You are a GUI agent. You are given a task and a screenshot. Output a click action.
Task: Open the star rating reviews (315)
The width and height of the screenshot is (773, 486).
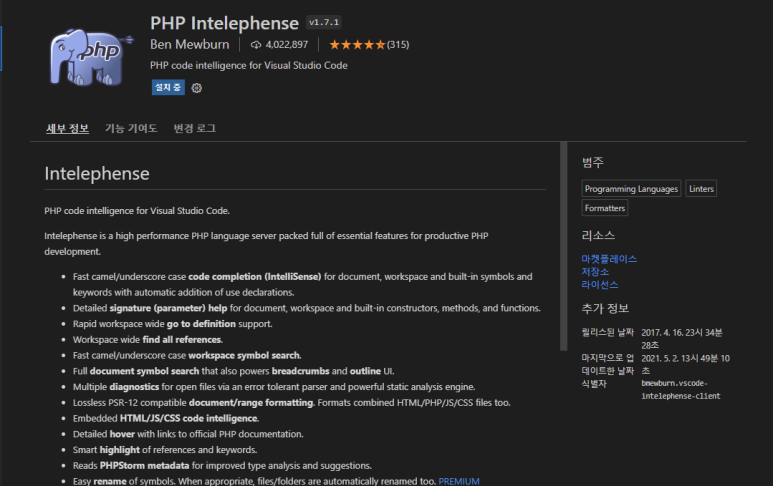coord(369,45)
